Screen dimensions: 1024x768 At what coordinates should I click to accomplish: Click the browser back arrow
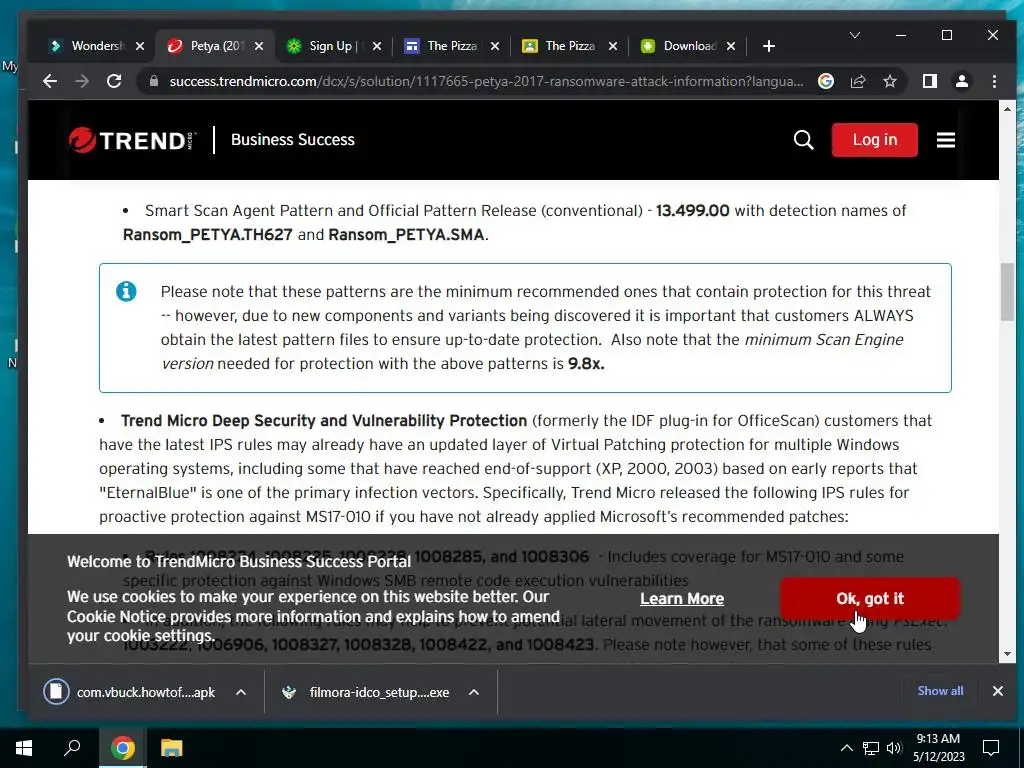coord(50,81)
